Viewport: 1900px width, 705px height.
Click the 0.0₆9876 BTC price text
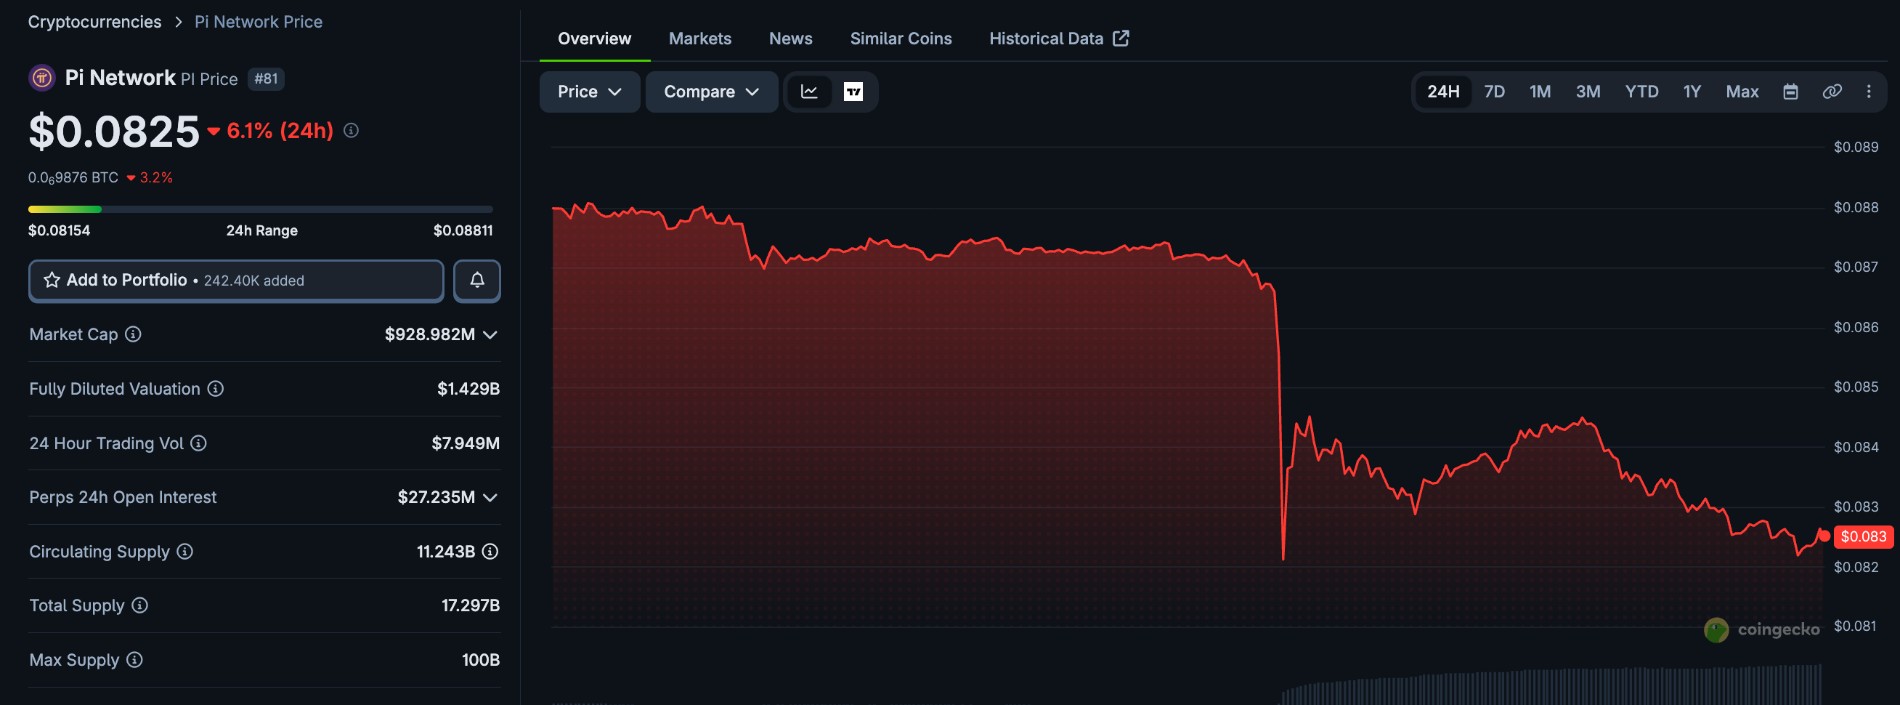[73, 178]
